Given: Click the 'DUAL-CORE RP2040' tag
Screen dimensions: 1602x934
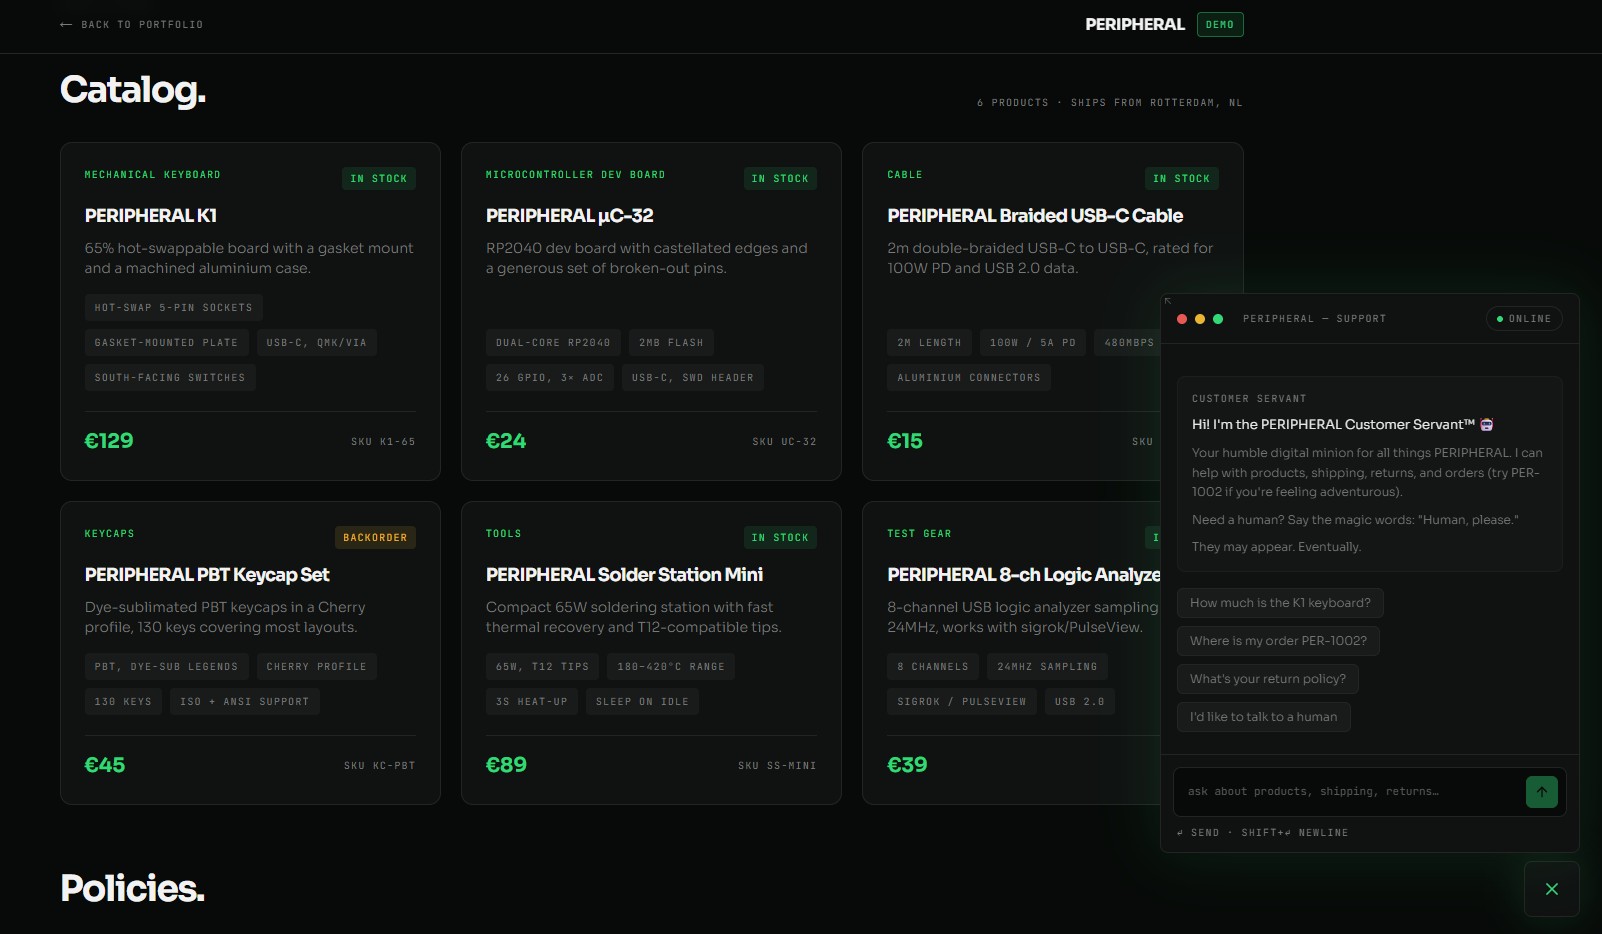Looking at the screenshot, I should pos(553,343).
